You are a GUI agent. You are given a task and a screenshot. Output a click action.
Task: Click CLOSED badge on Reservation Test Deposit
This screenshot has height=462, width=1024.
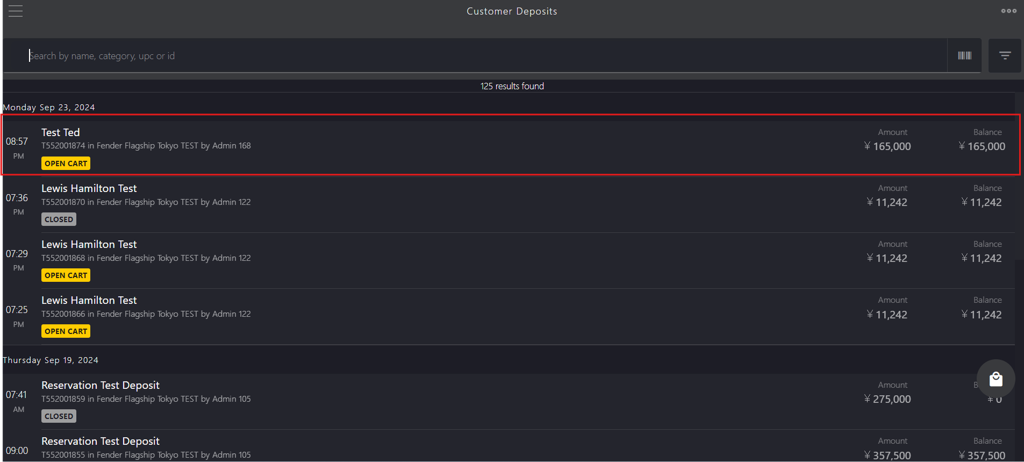coord(59,416)
